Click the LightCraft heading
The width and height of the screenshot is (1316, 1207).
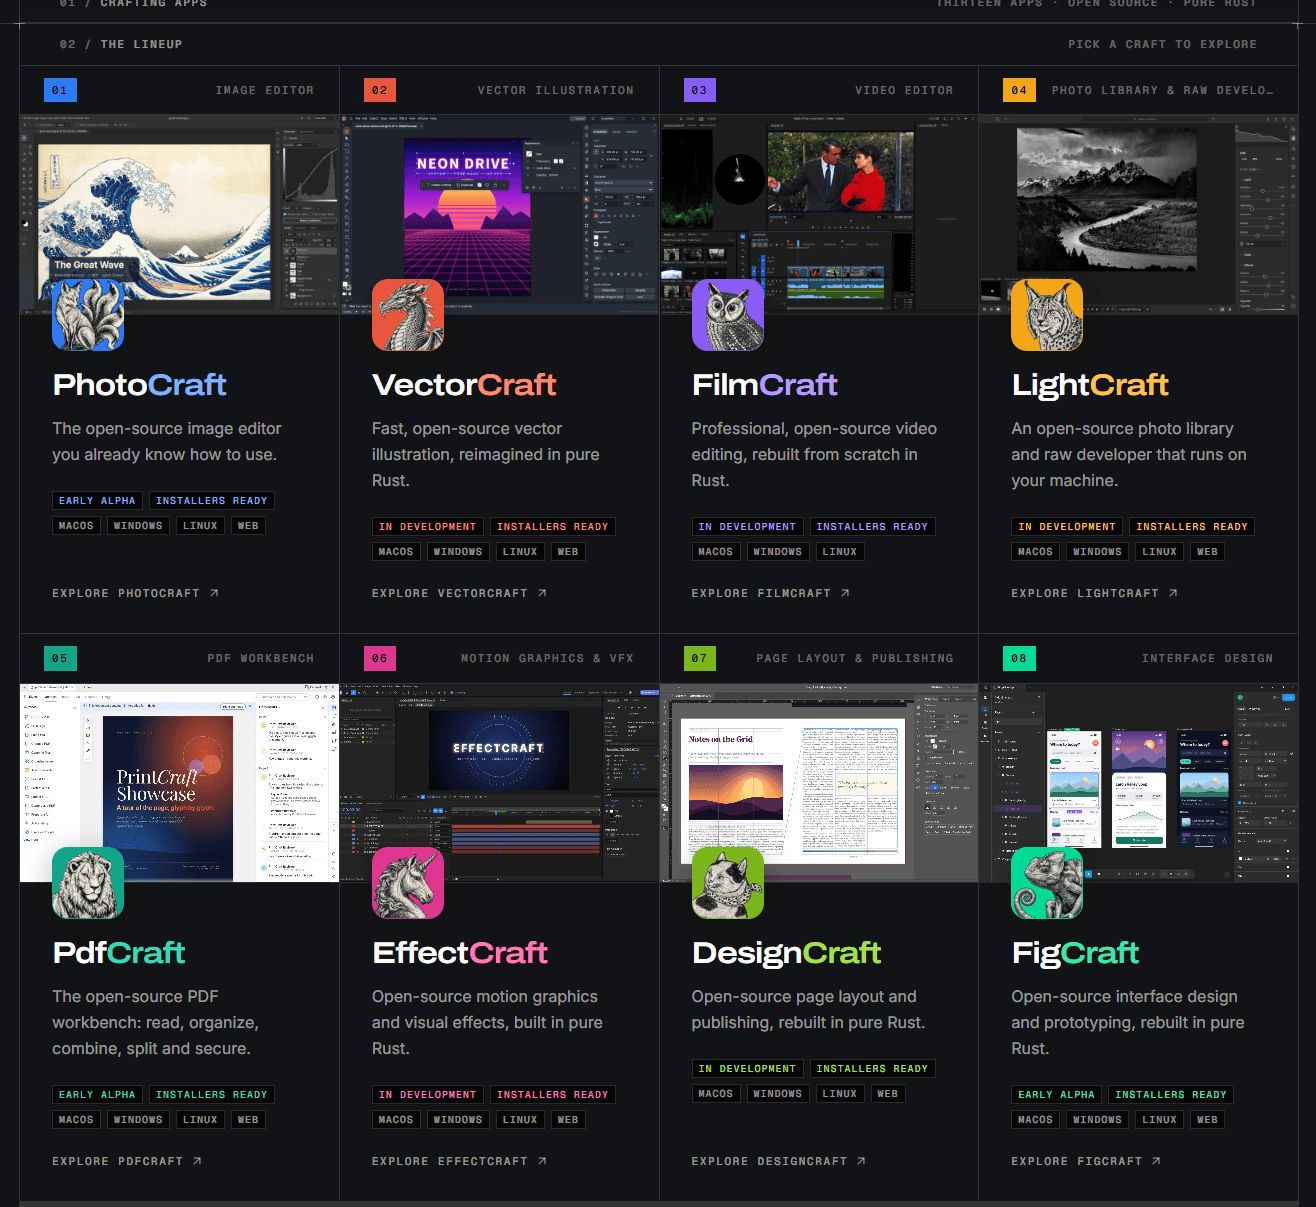click(x=1090, y=385)
